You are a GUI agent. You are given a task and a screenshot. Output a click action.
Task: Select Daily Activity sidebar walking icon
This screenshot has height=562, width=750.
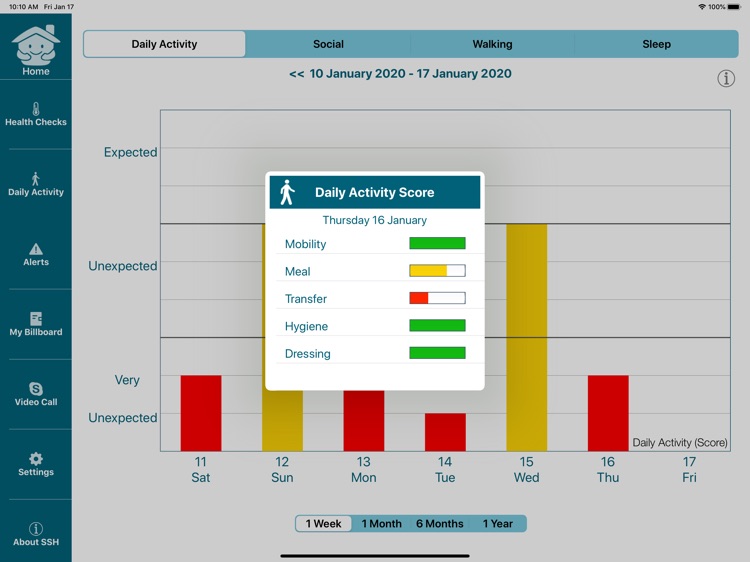pos(35,179)
